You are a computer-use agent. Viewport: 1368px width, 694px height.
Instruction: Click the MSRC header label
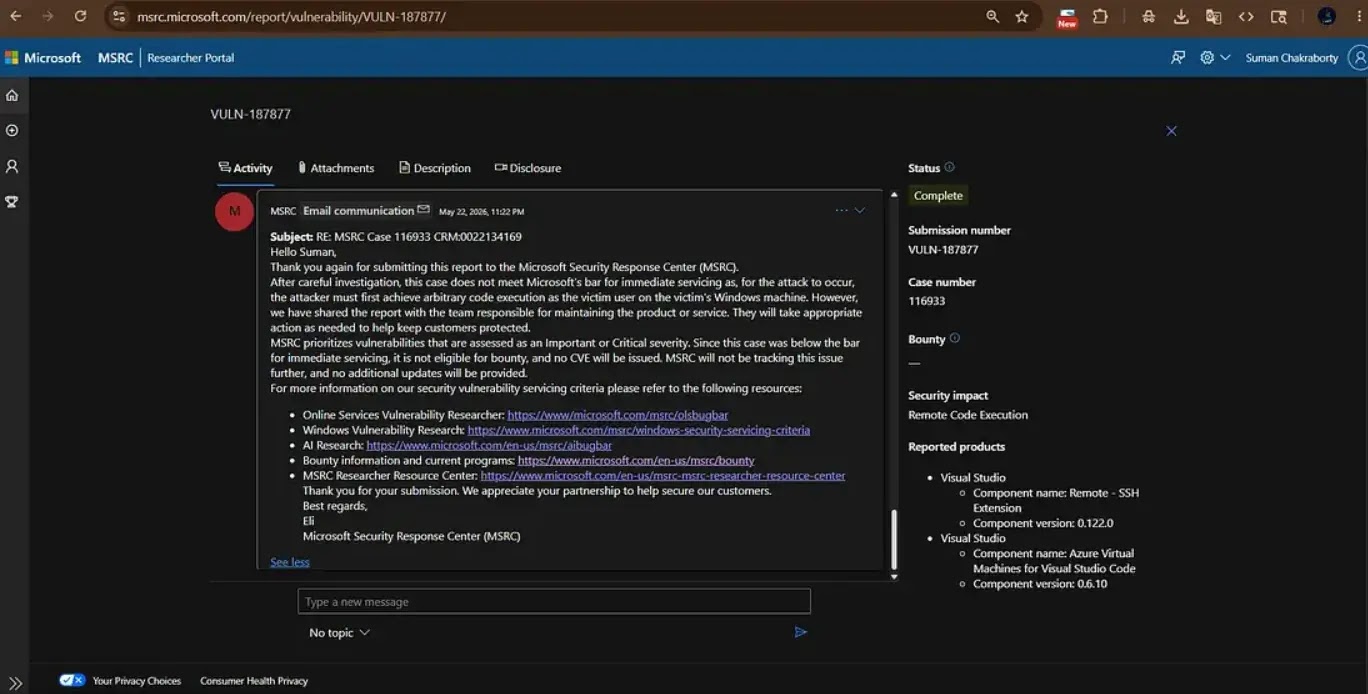click(x=115, y=58)
